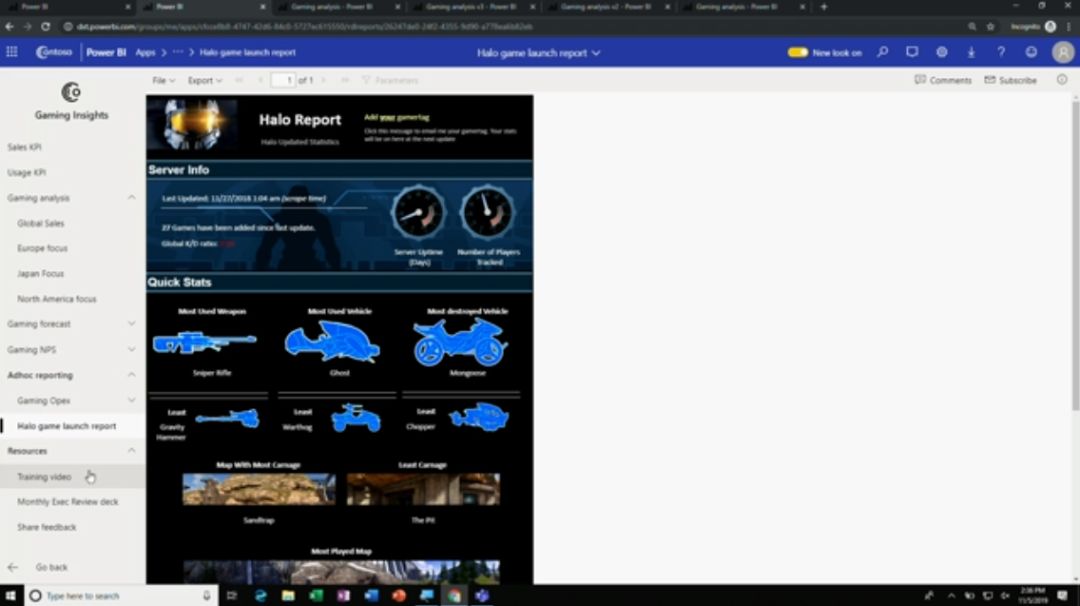Open Microsoft Teams from the taskbar
Viewport: 1080px width, 606px height.
481,596
